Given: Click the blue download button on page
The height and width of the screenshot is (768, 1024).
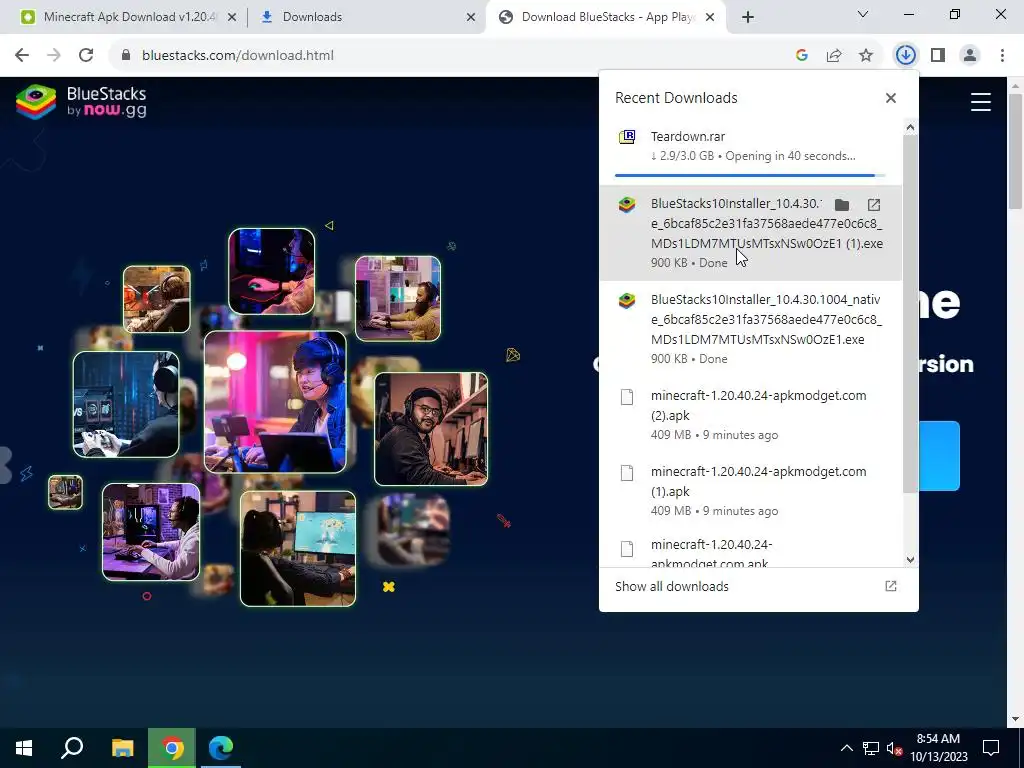Looking at the screenshot, I should [x=939, y=456].
